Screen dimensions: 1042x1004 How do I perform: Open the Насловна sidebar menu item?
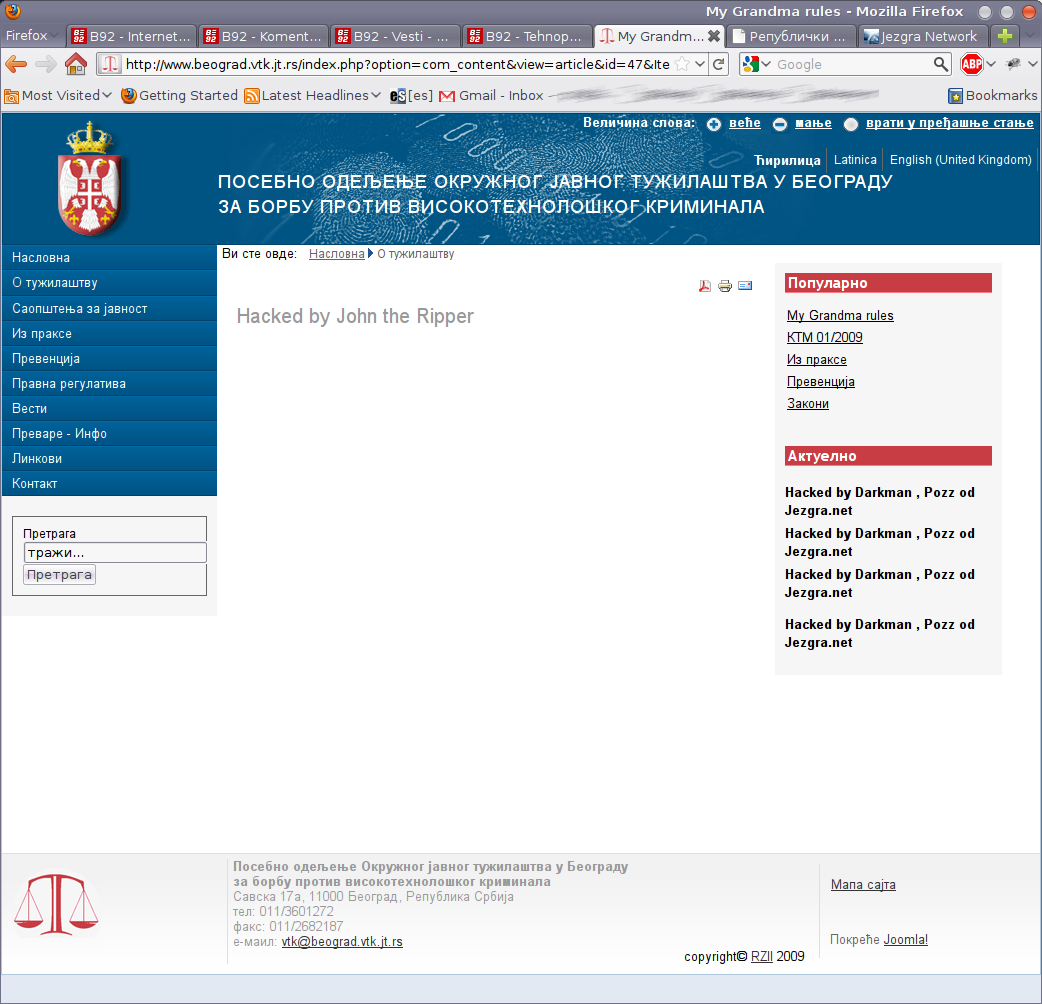[110, 257]
